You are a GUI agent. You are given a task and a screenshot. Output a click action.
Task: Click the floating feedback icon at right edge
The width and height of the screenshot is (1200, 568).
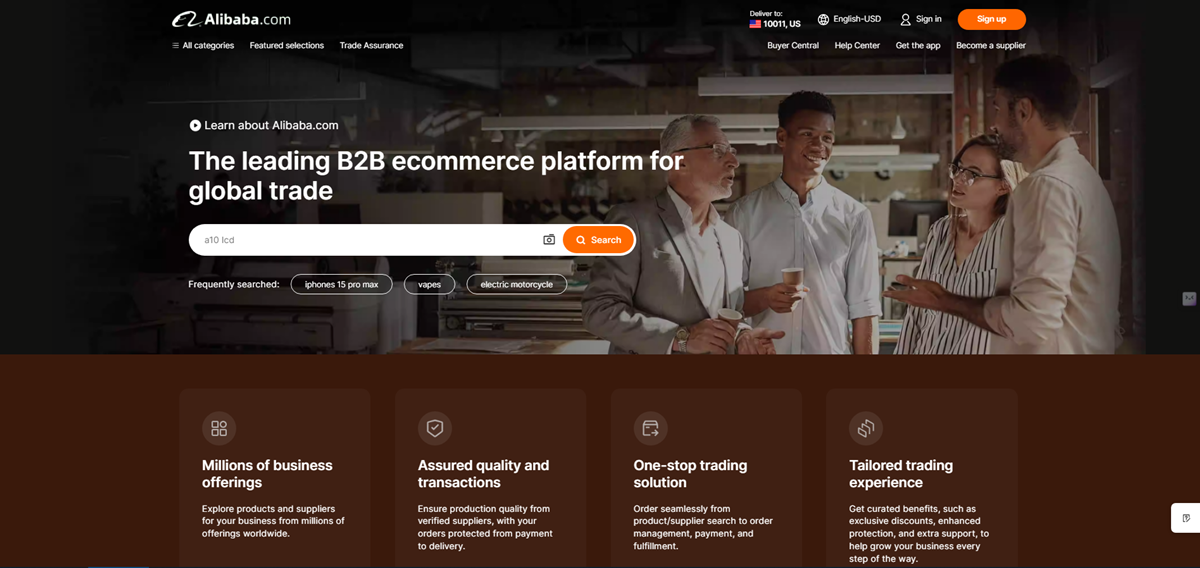pyautogui.click(x=1186, y=518)
